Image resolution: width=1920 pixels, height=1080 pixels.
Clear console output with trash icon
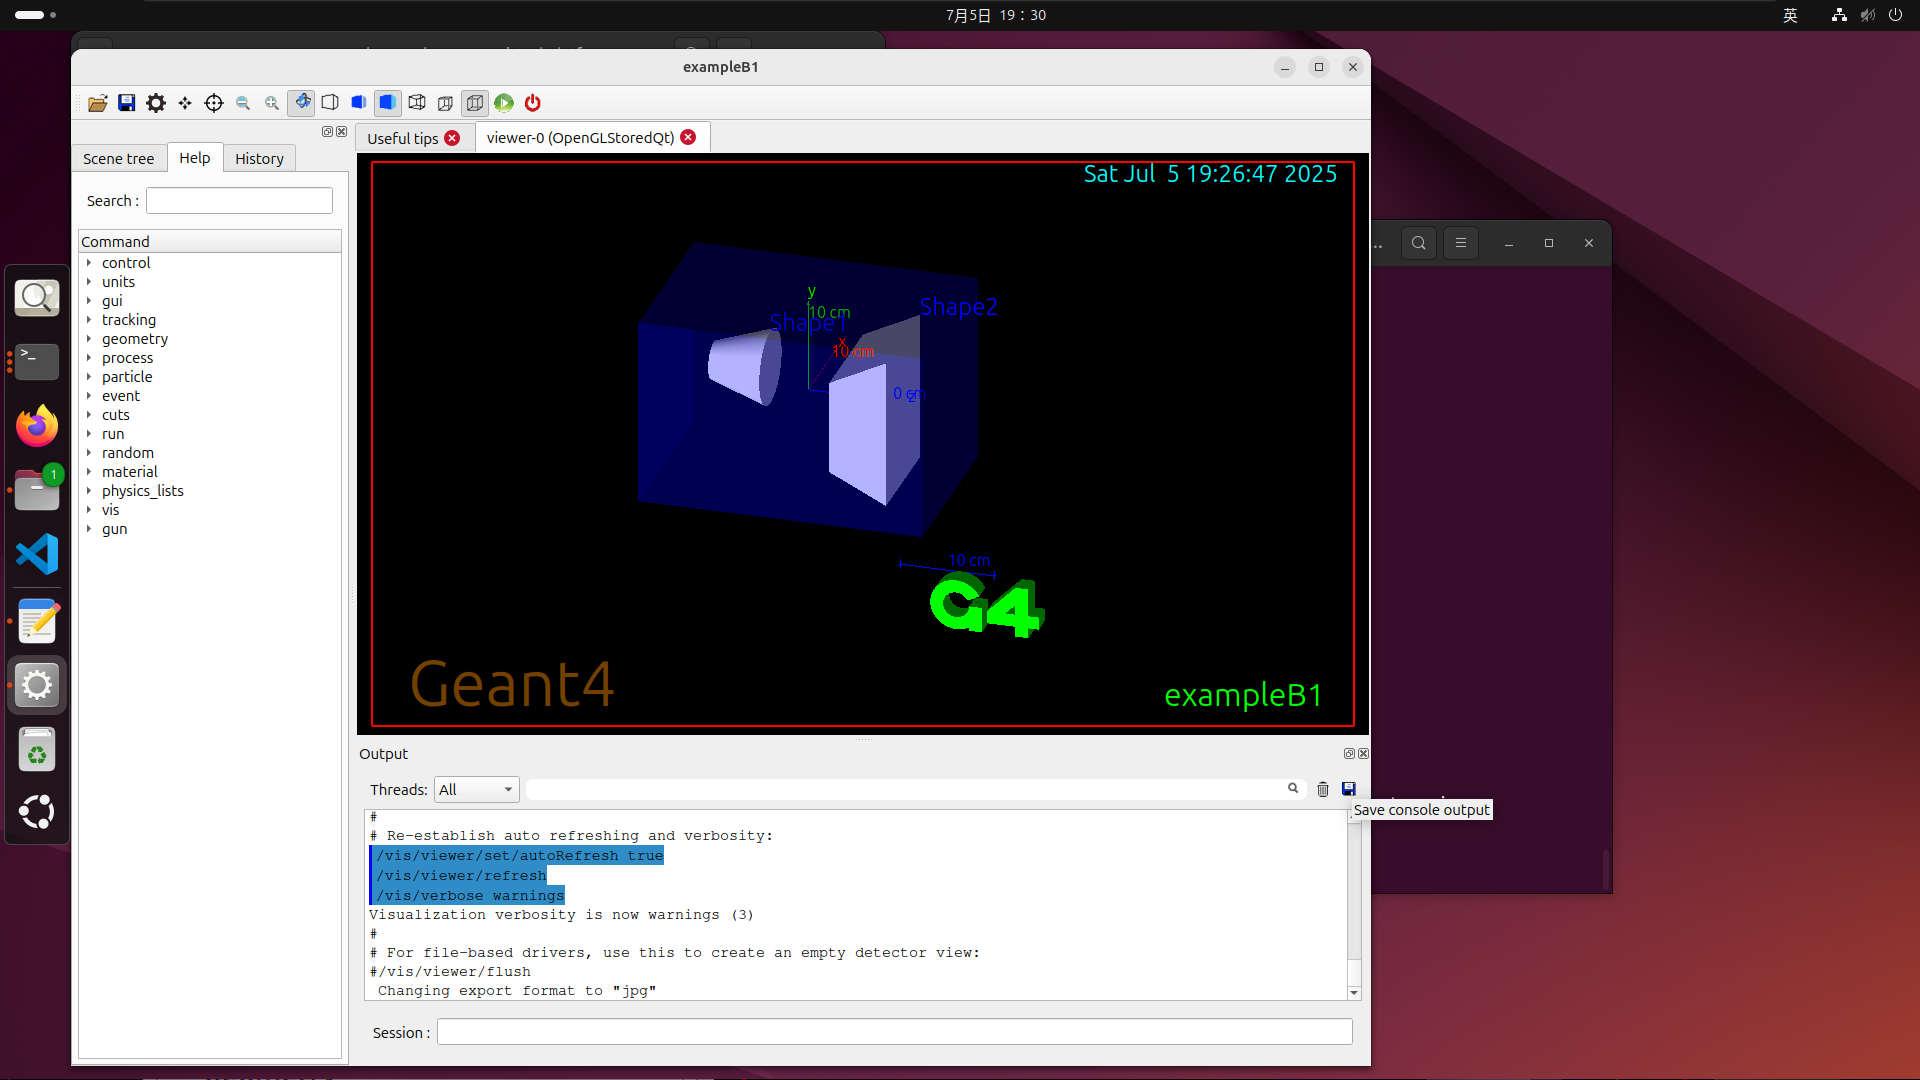[x=1323, y=789]
